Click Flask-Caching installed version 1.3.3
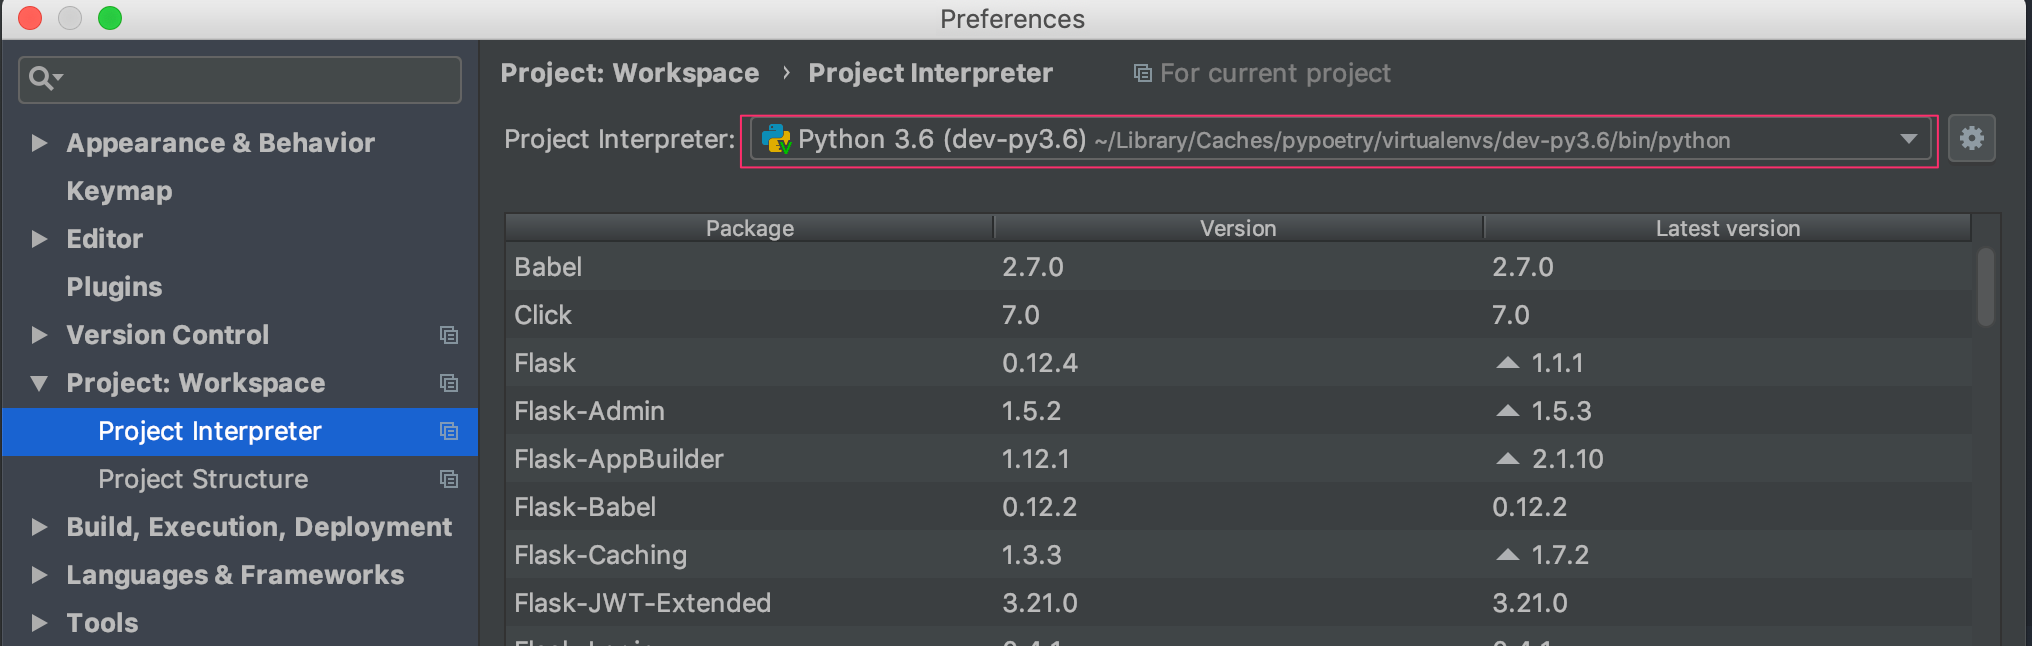 tap(1032, 555)
